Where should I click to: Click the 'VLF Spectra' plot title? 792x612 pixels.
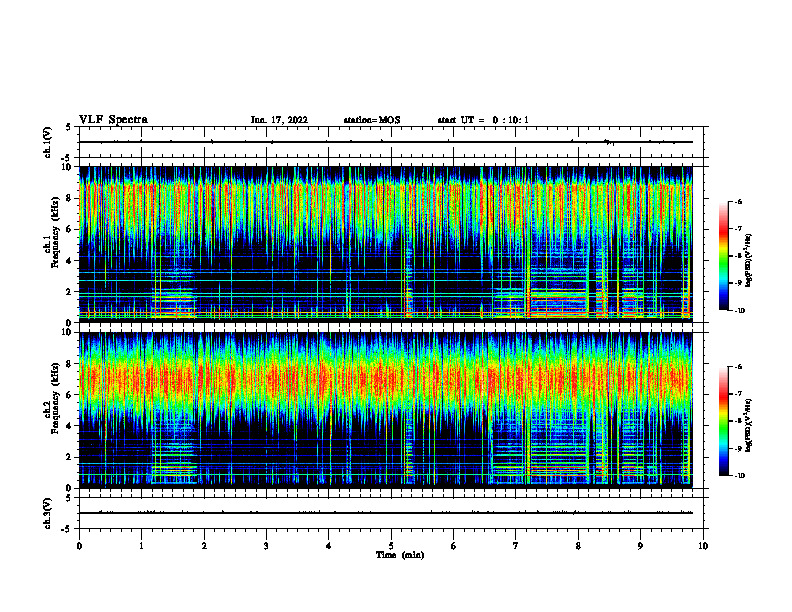coord(113,120)
